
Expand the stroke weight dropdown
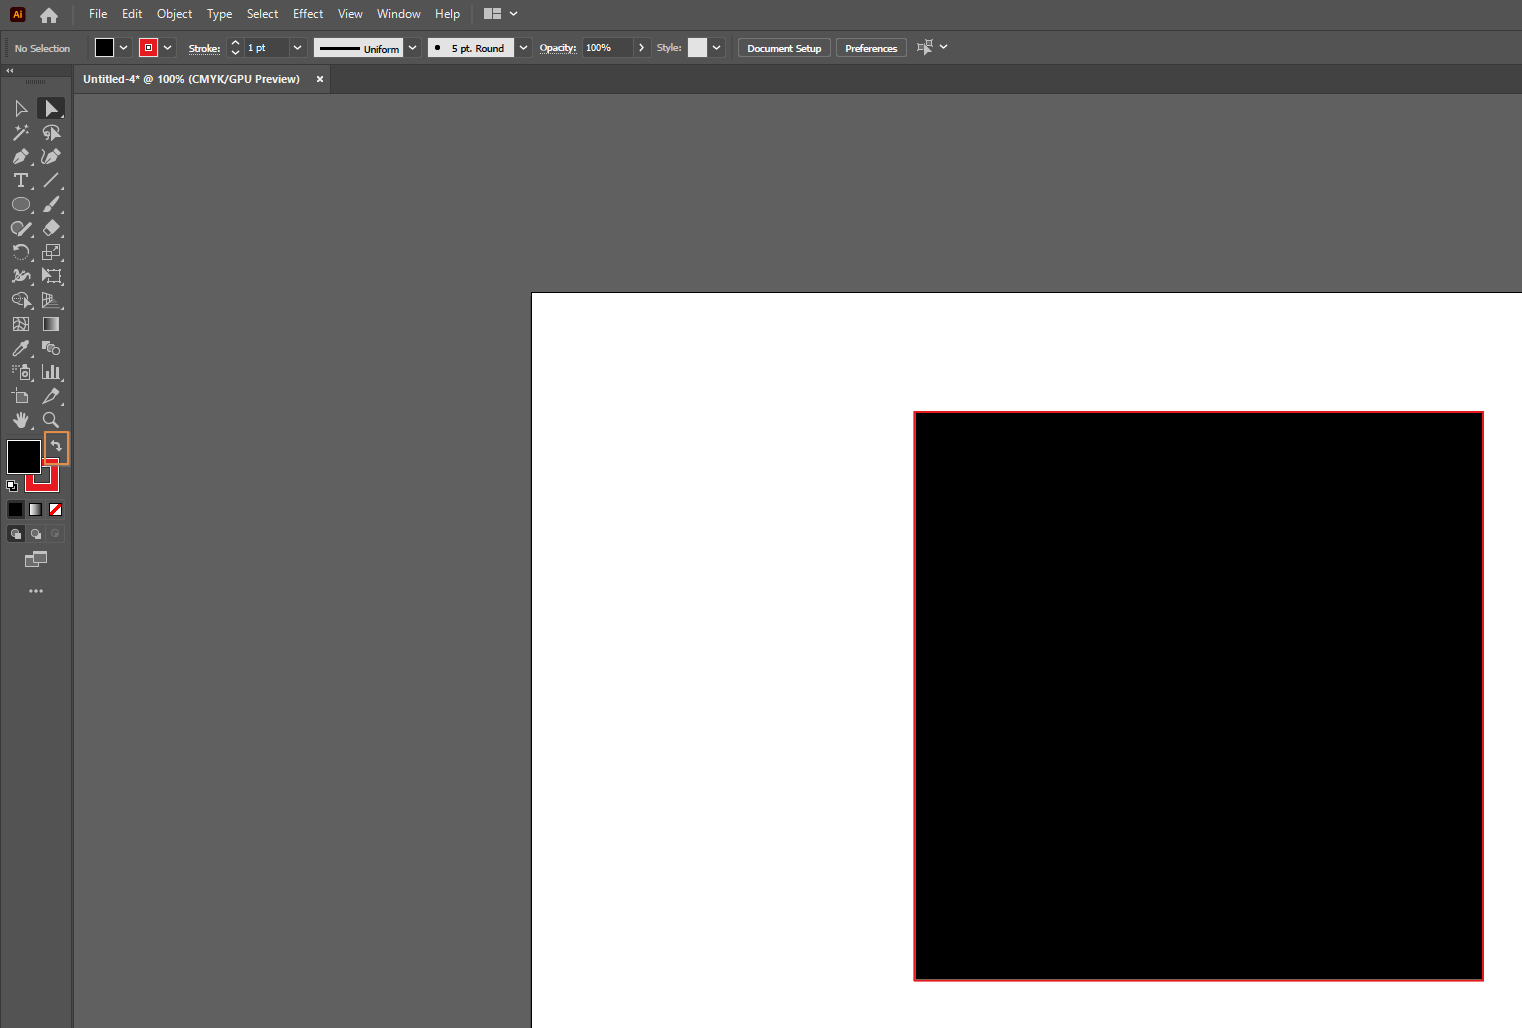(x=297, y=48)
